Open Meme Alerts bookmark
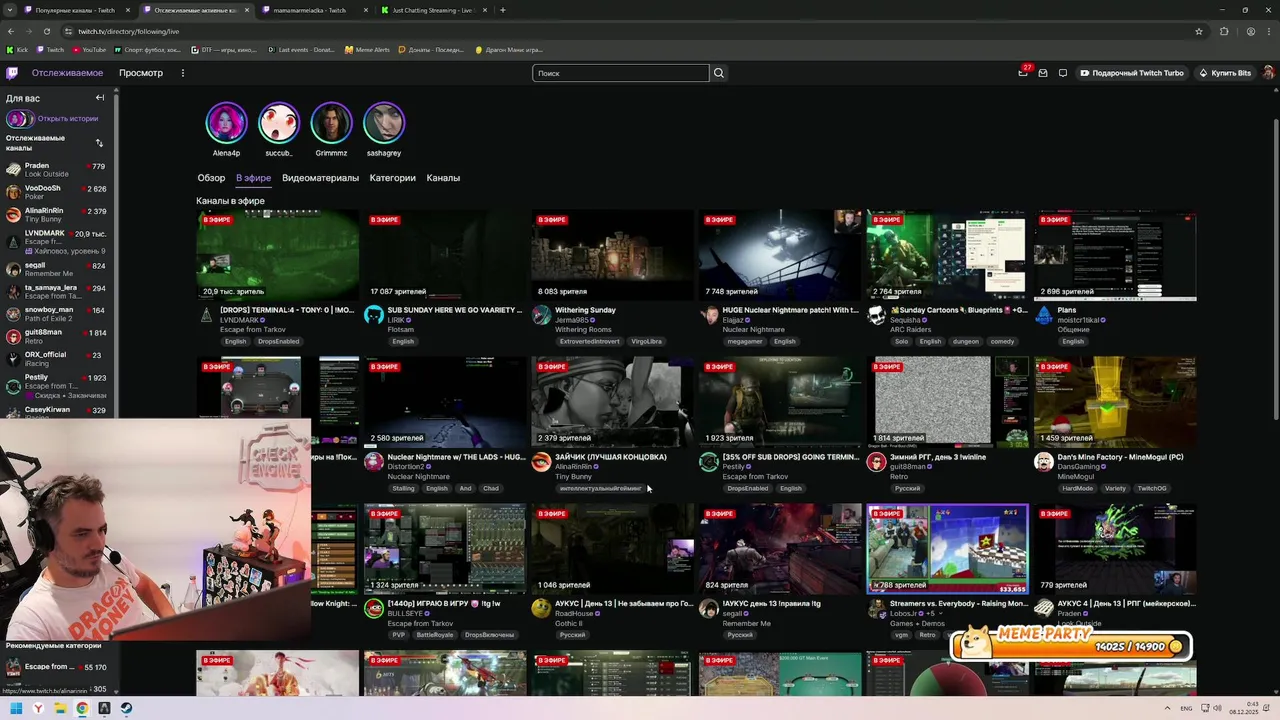This screenshot has height=720, width=1280. 367,49
